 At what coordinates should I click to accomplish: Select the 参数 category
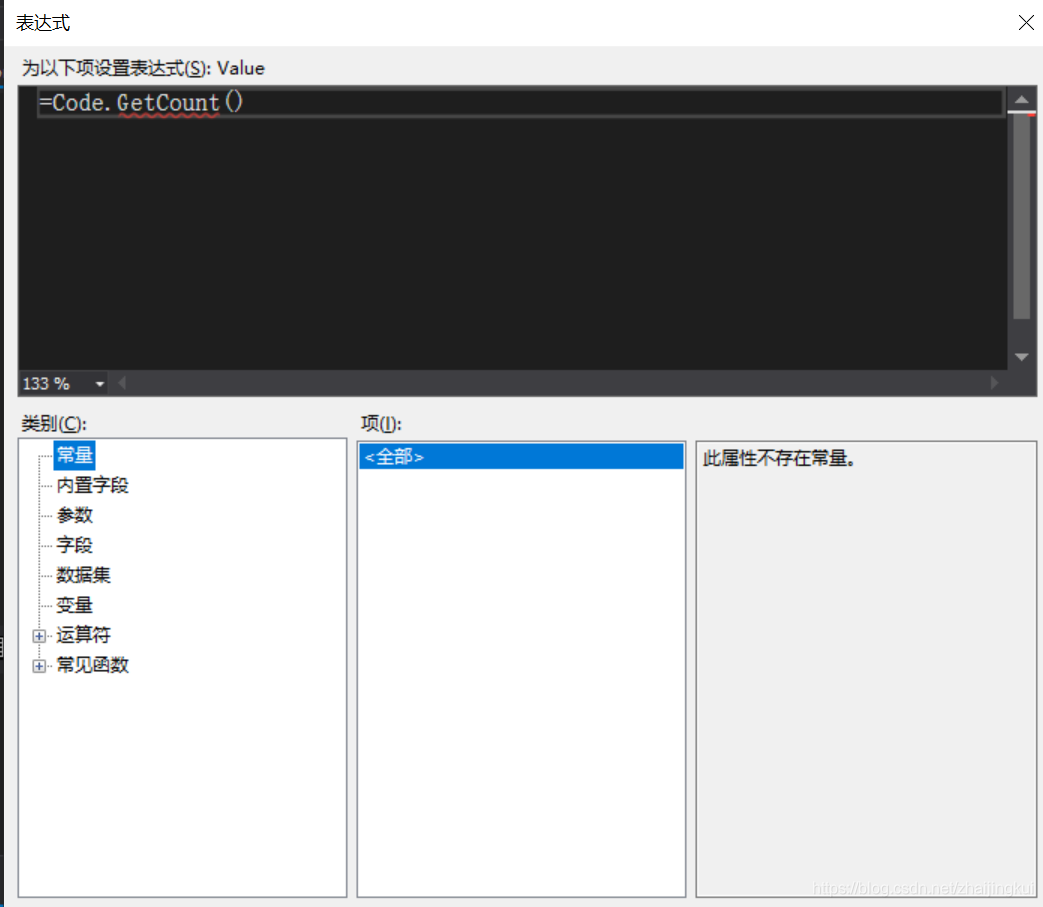tap(75, 515)
